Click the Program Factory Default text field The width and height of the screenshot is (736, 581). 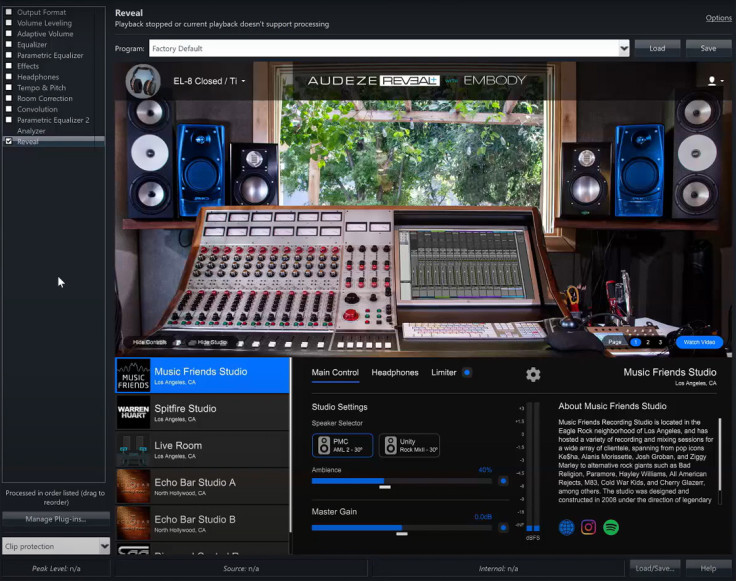(384, 48)
